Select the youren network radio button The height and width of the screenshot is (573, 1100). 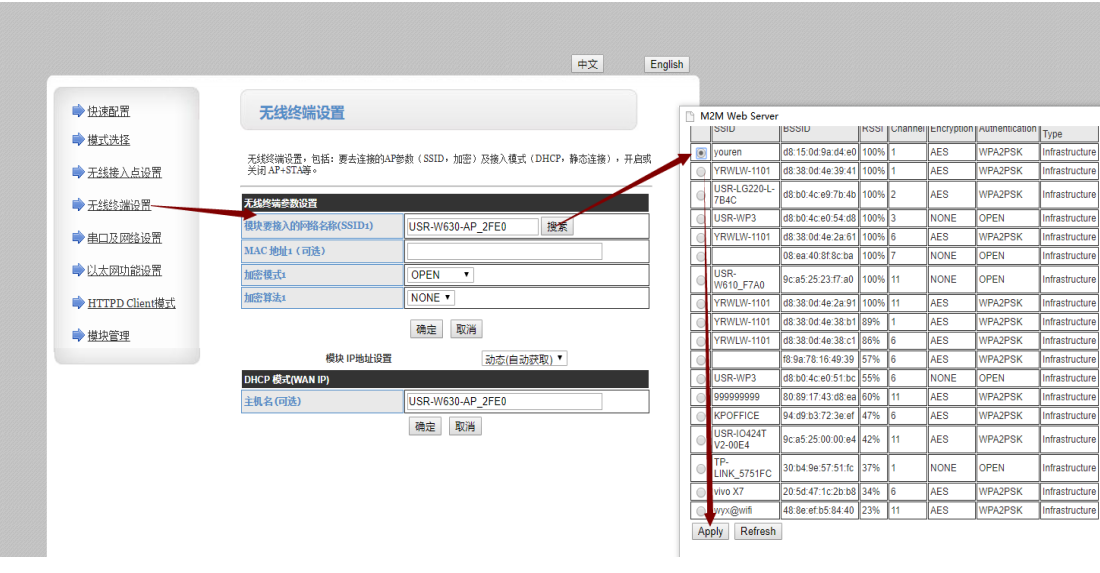(x=701, y=153)
